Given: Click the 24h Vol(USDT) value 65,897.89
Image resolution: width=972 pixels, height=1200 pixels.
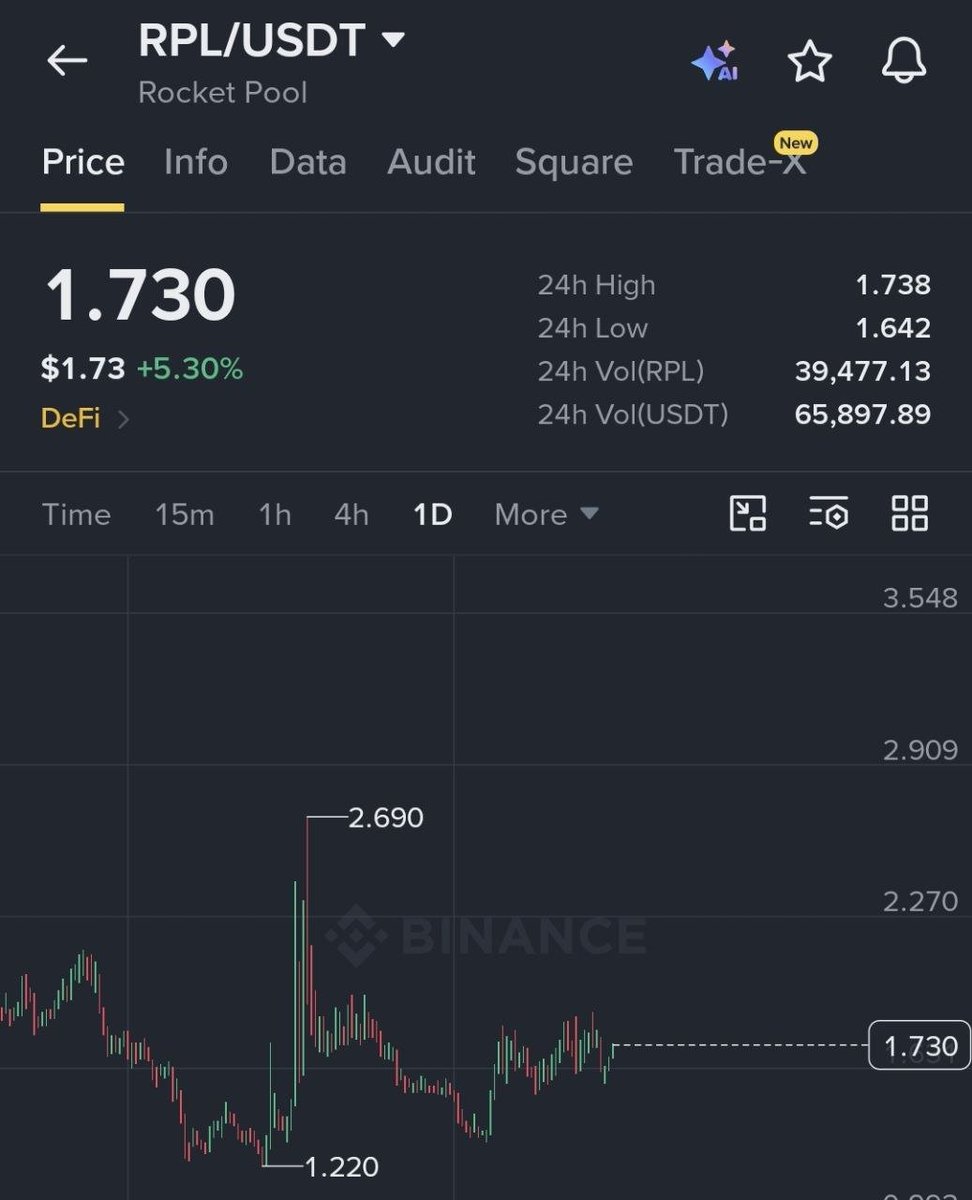Looking at the screenshot, I should [x=863, y=414].
